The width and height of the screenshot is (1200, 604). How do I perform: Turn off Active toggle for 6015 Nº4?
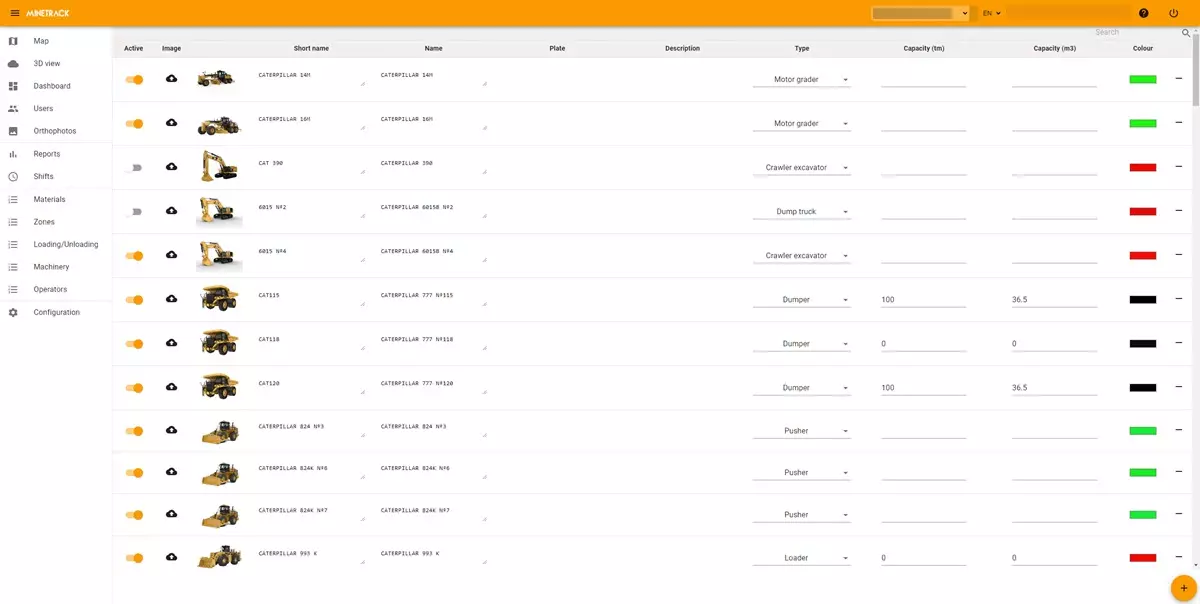(x=134, y=256)
